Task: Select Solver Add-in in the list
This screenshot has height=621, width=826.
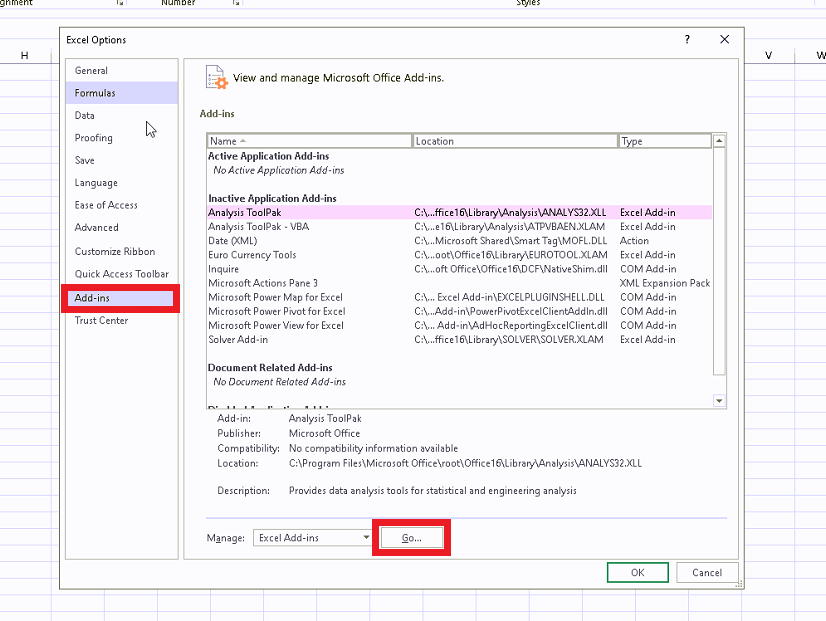Action: [x=236, y=340]
